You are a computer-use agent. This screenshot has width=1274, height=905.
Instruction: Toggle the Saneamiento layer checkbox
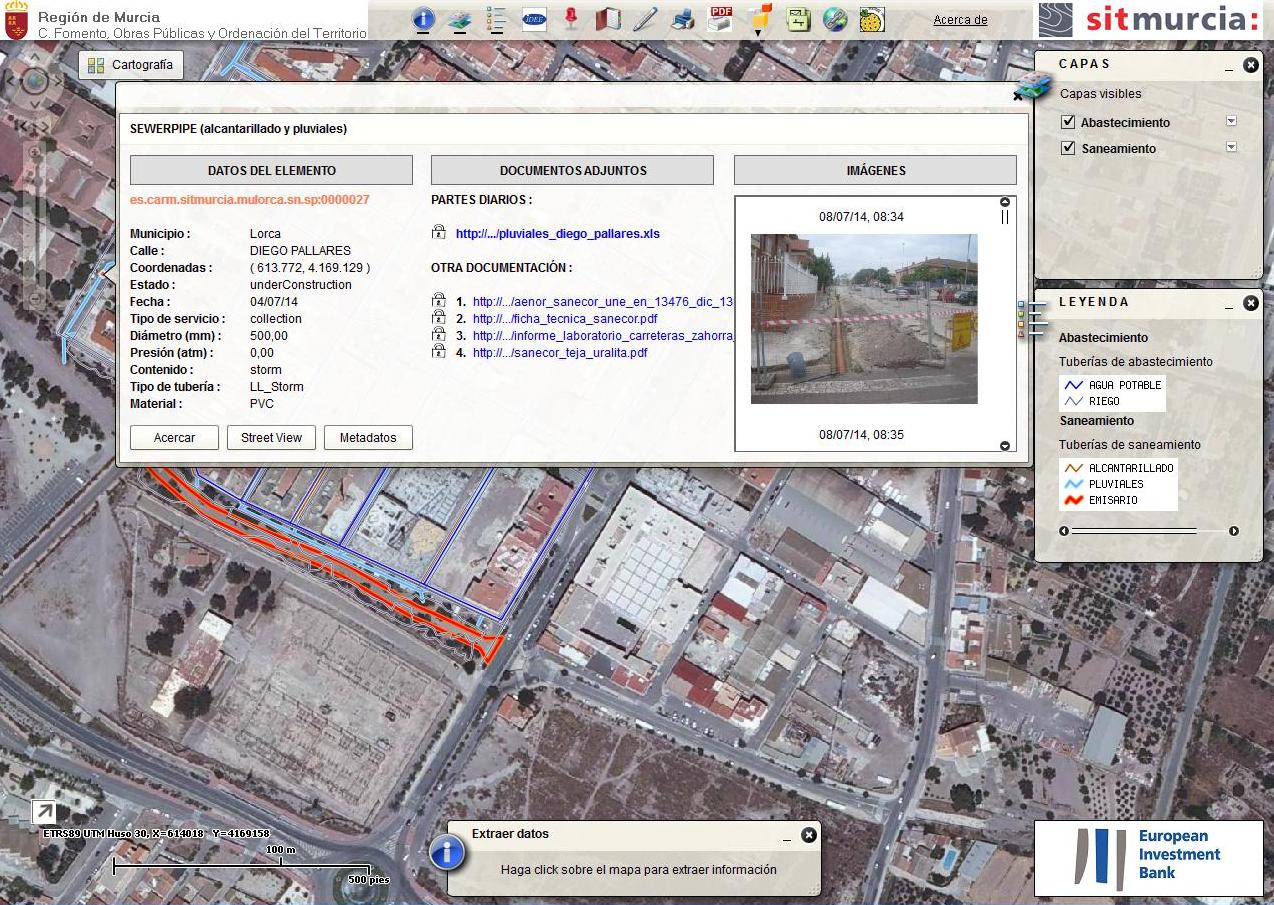[x=1068, y=149]
